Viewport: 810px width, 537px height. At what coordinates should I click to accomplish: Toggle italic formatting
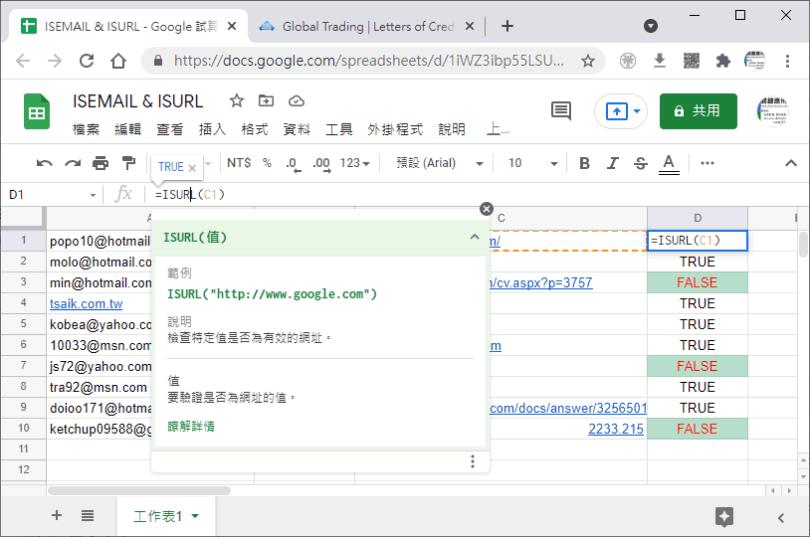[x=613, y=163]
